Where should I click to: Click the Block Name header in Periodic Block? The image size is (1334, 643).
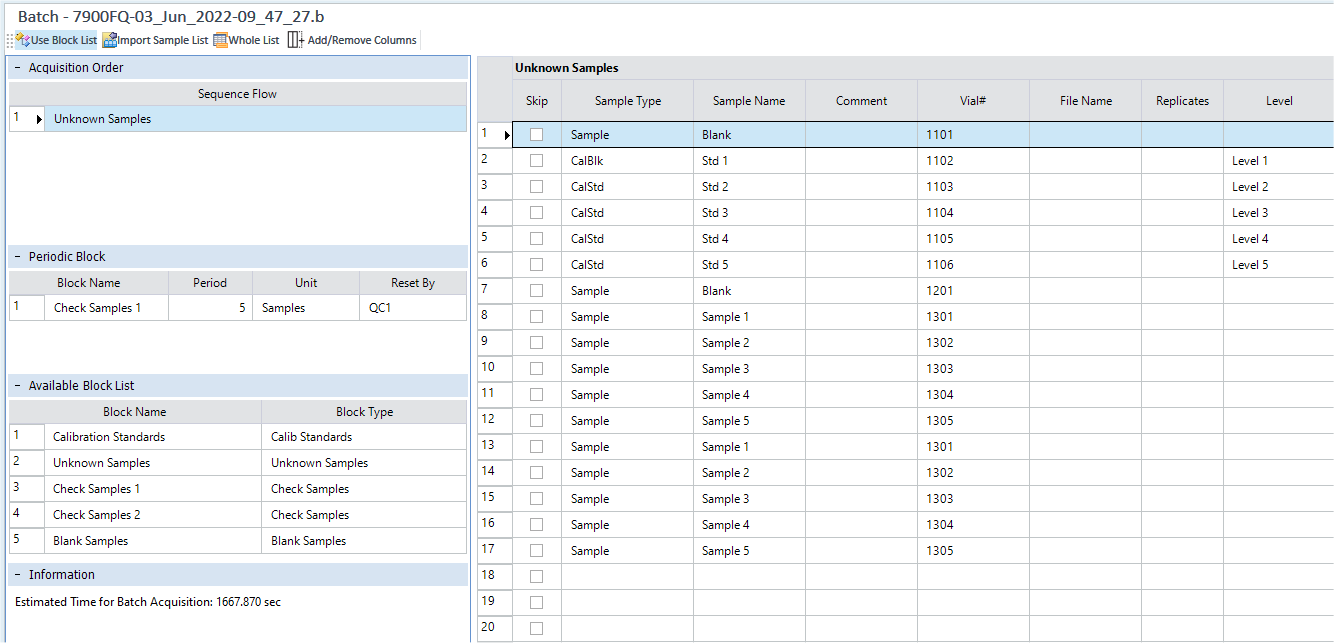[x=89, y=283]
